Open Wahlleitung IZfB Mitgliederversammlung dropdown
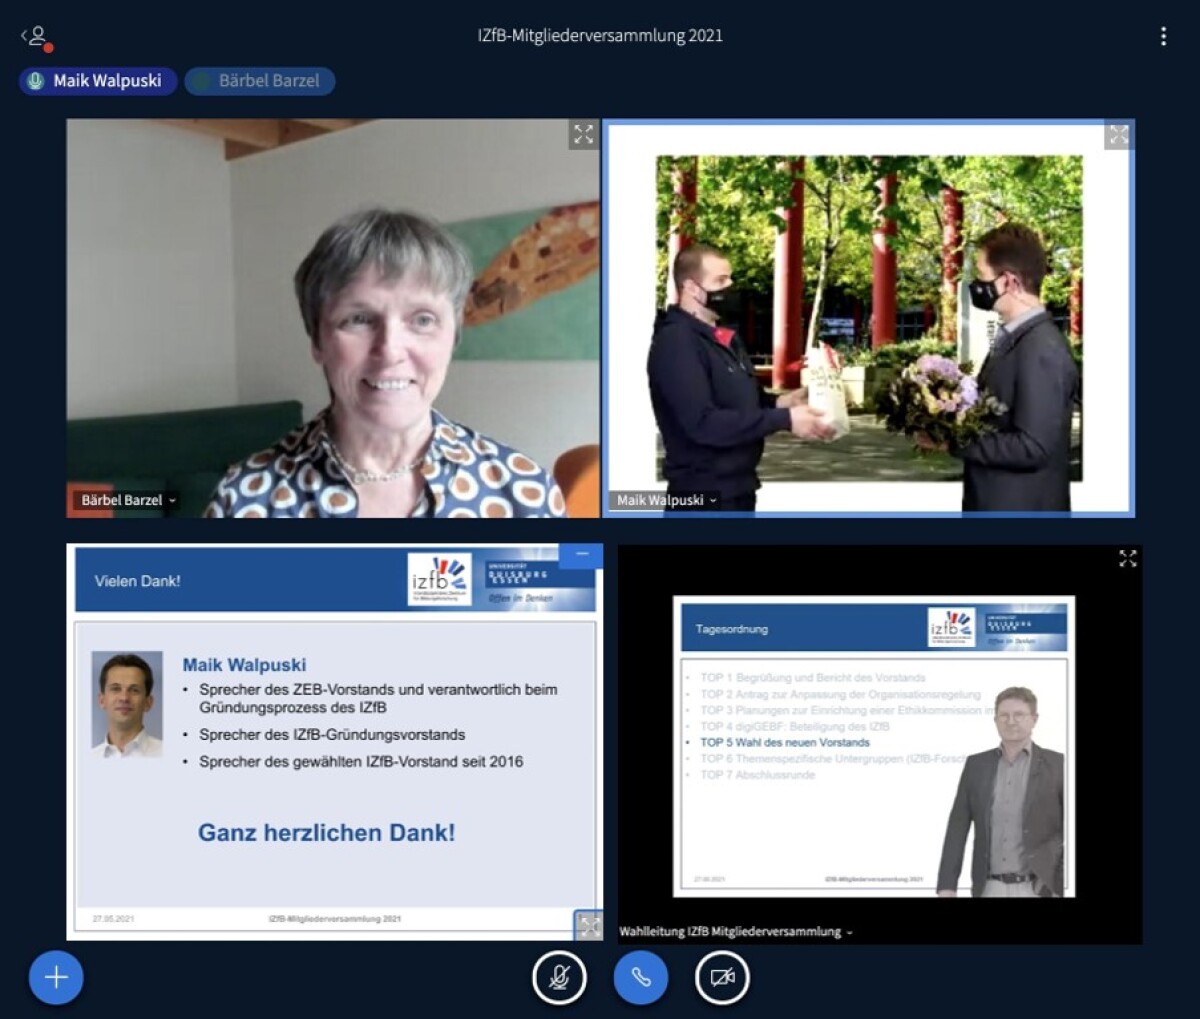Screen dimensions: 1200x1019 pyautogui.click(x=736, y=931)
